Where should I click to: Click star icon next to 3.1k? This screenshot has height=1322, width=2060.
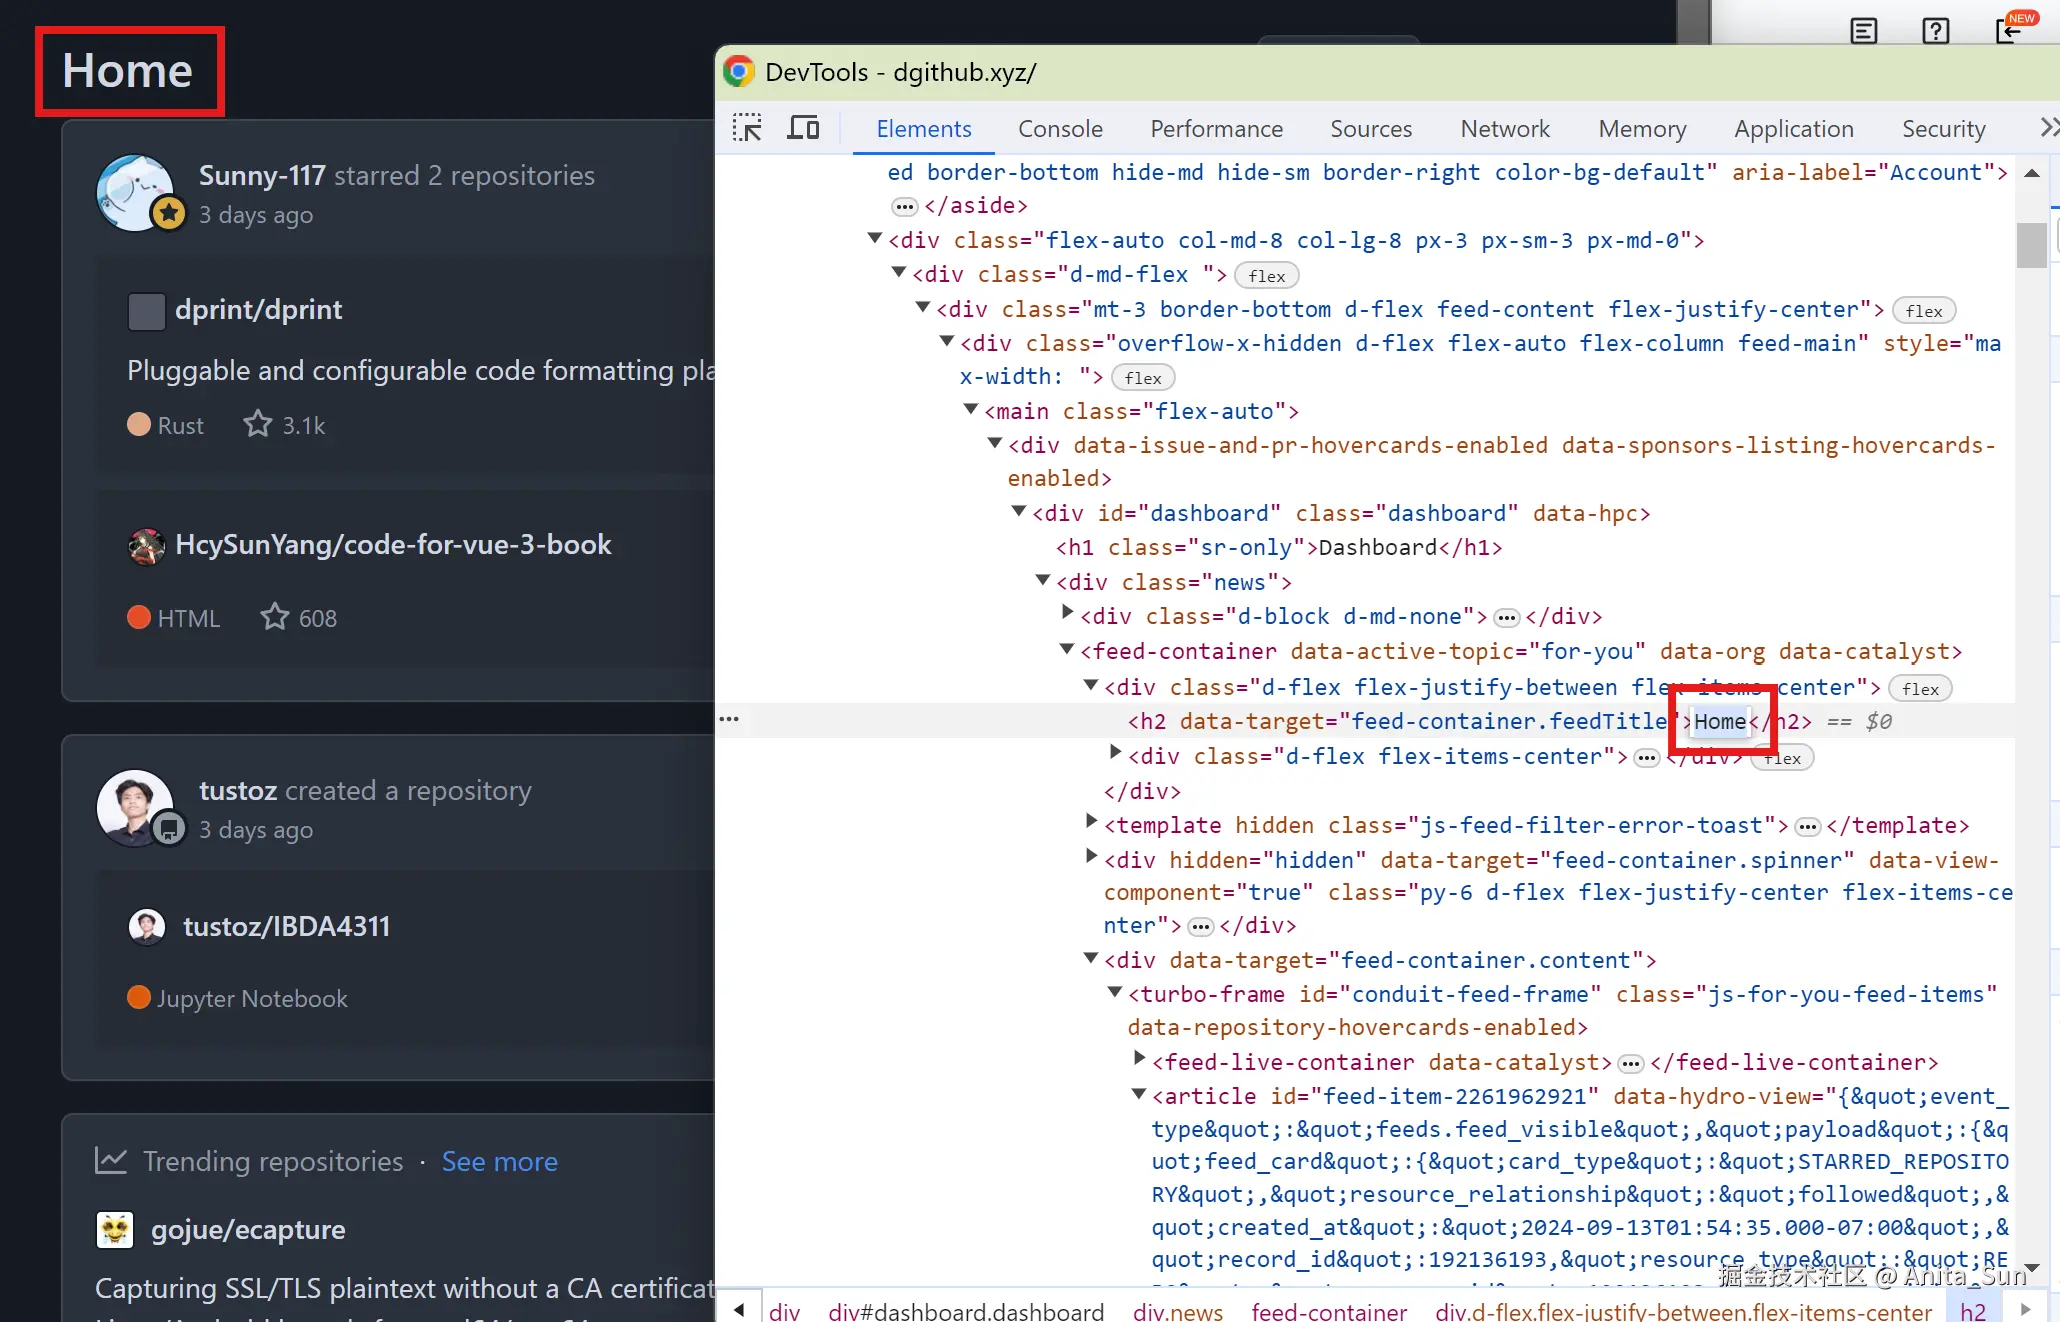point(257,424)
